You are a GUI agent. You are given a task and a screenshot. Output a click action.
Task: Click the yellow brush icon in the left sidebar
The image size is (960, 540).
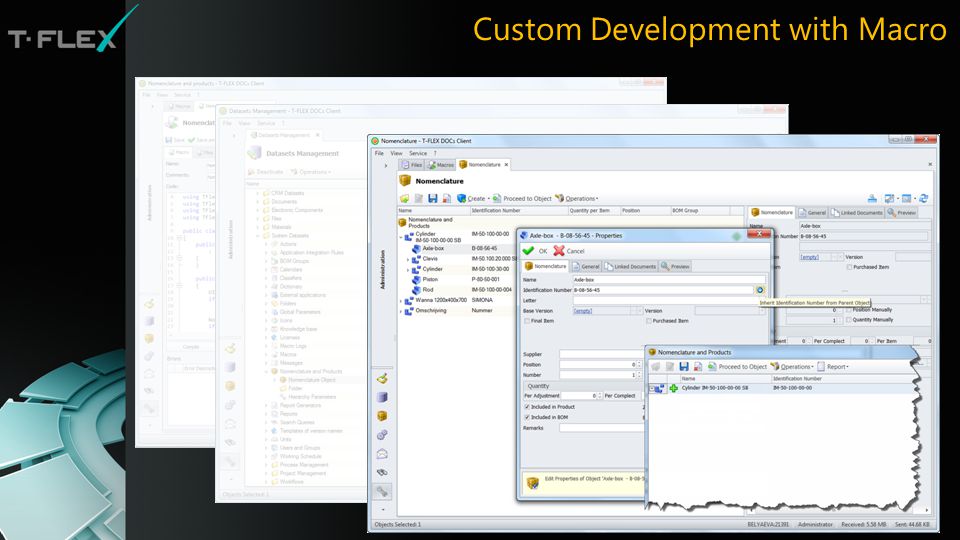(382, 378)
